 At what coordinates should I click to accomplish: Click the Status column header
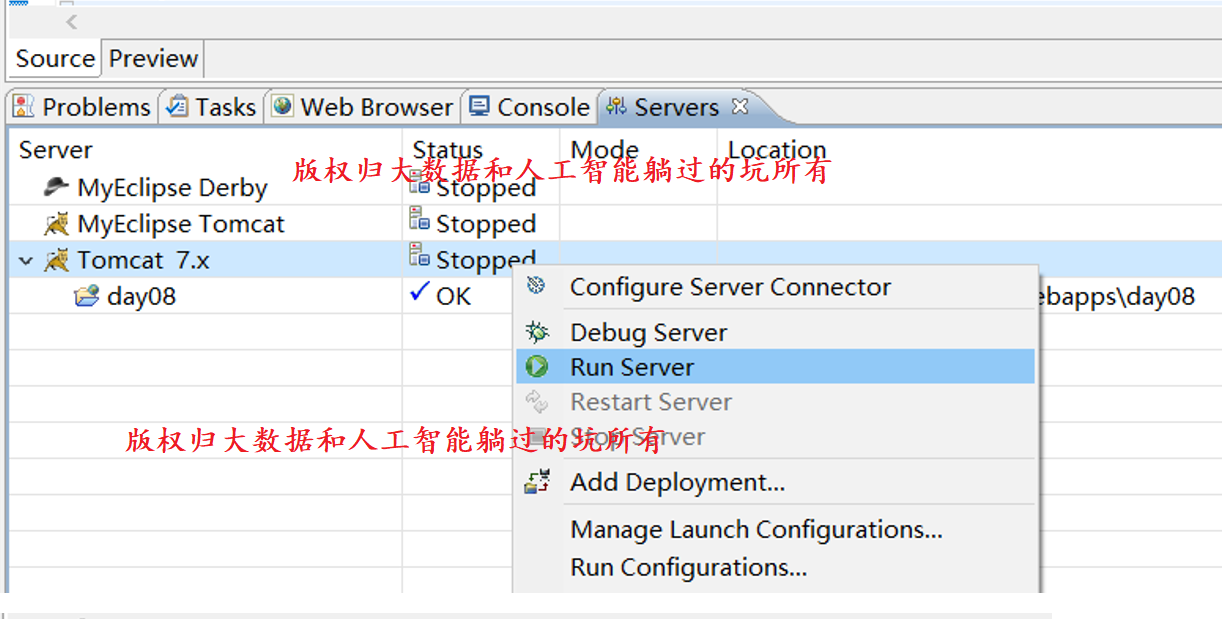pyautogui.click(x=447, y=150)
